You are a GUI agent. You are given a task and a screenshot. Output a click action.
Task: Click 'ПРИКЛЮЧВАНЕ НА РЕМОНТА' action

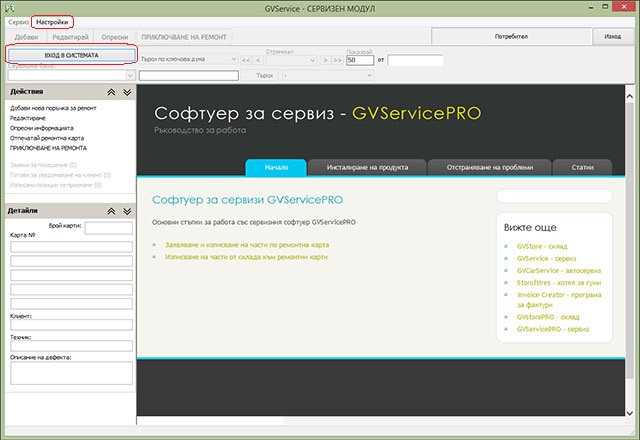pyautogui.click(x=48, y=148)
